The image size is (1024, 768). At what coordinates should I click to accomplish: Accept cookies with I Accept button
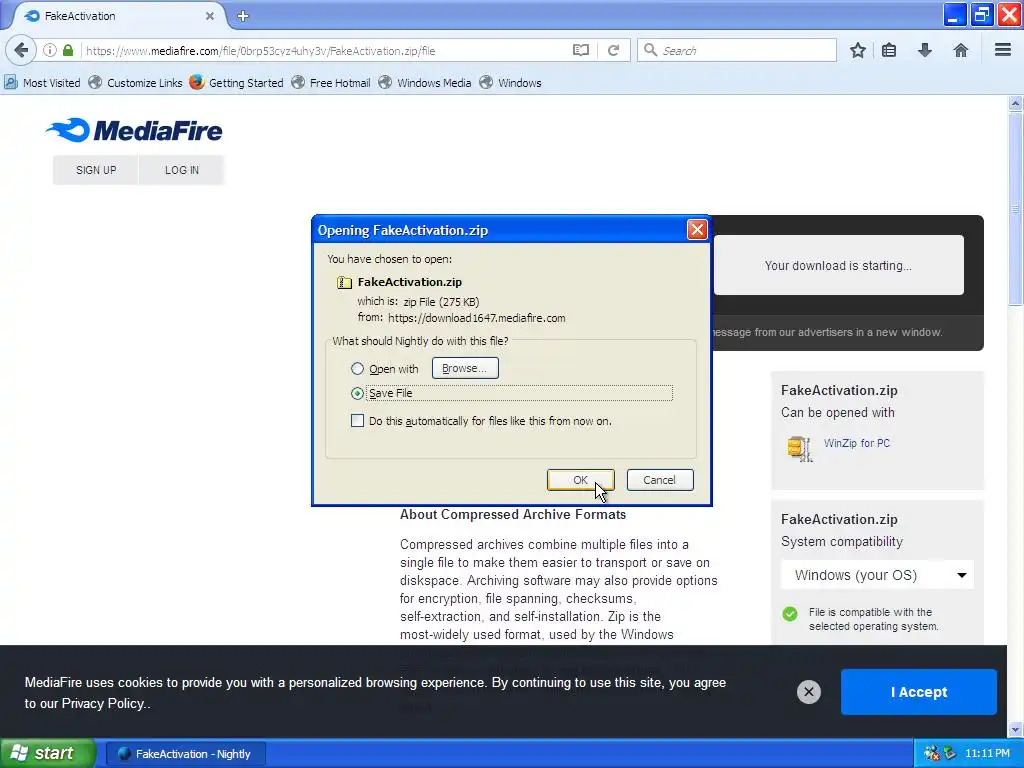click(x=918, y=692)
